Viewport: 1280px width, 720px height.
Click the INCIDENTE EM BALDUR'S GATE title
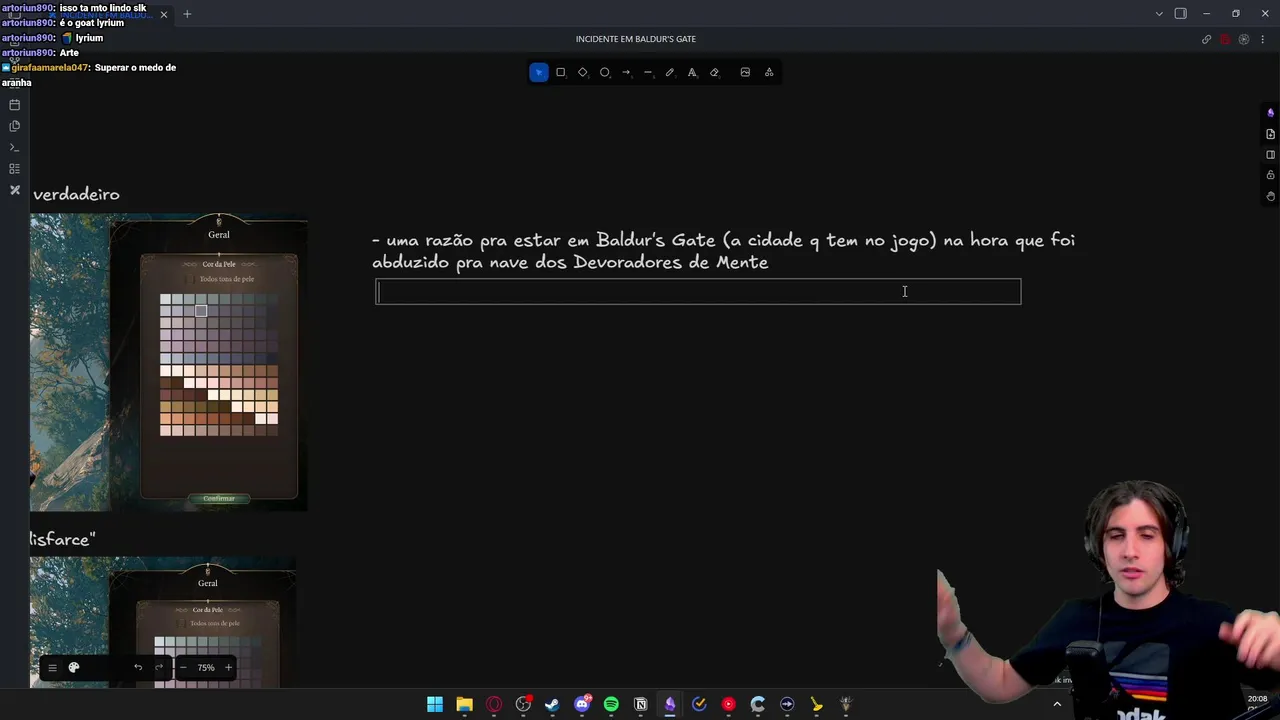[x=636, y=39]
